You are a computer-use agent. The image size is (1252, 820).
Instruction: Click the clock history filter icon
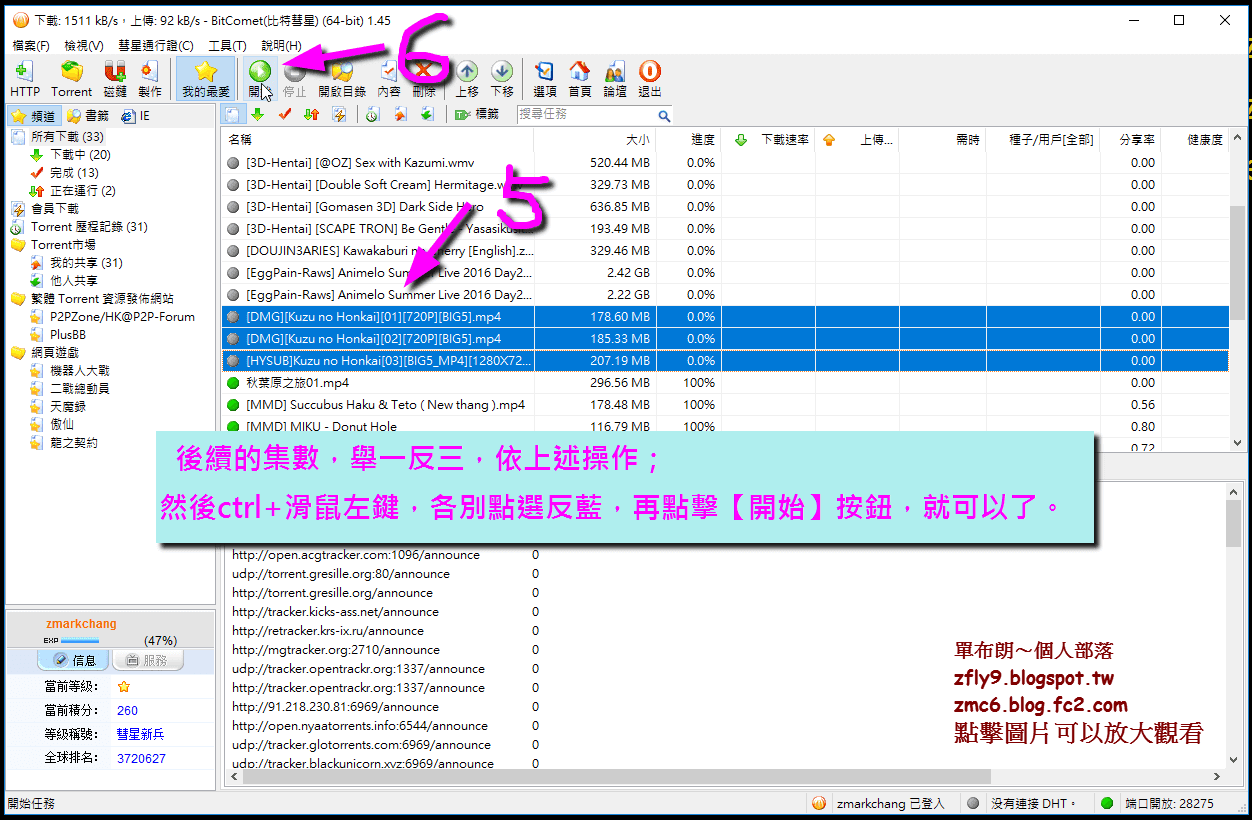pos(372,114)
